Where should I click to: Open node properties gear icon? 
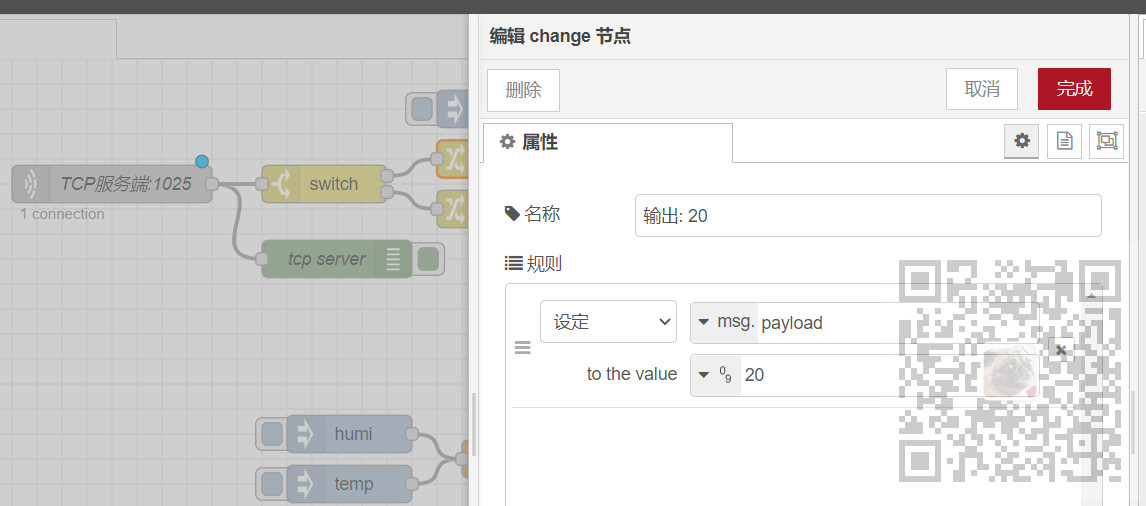tap(1021, 142)
